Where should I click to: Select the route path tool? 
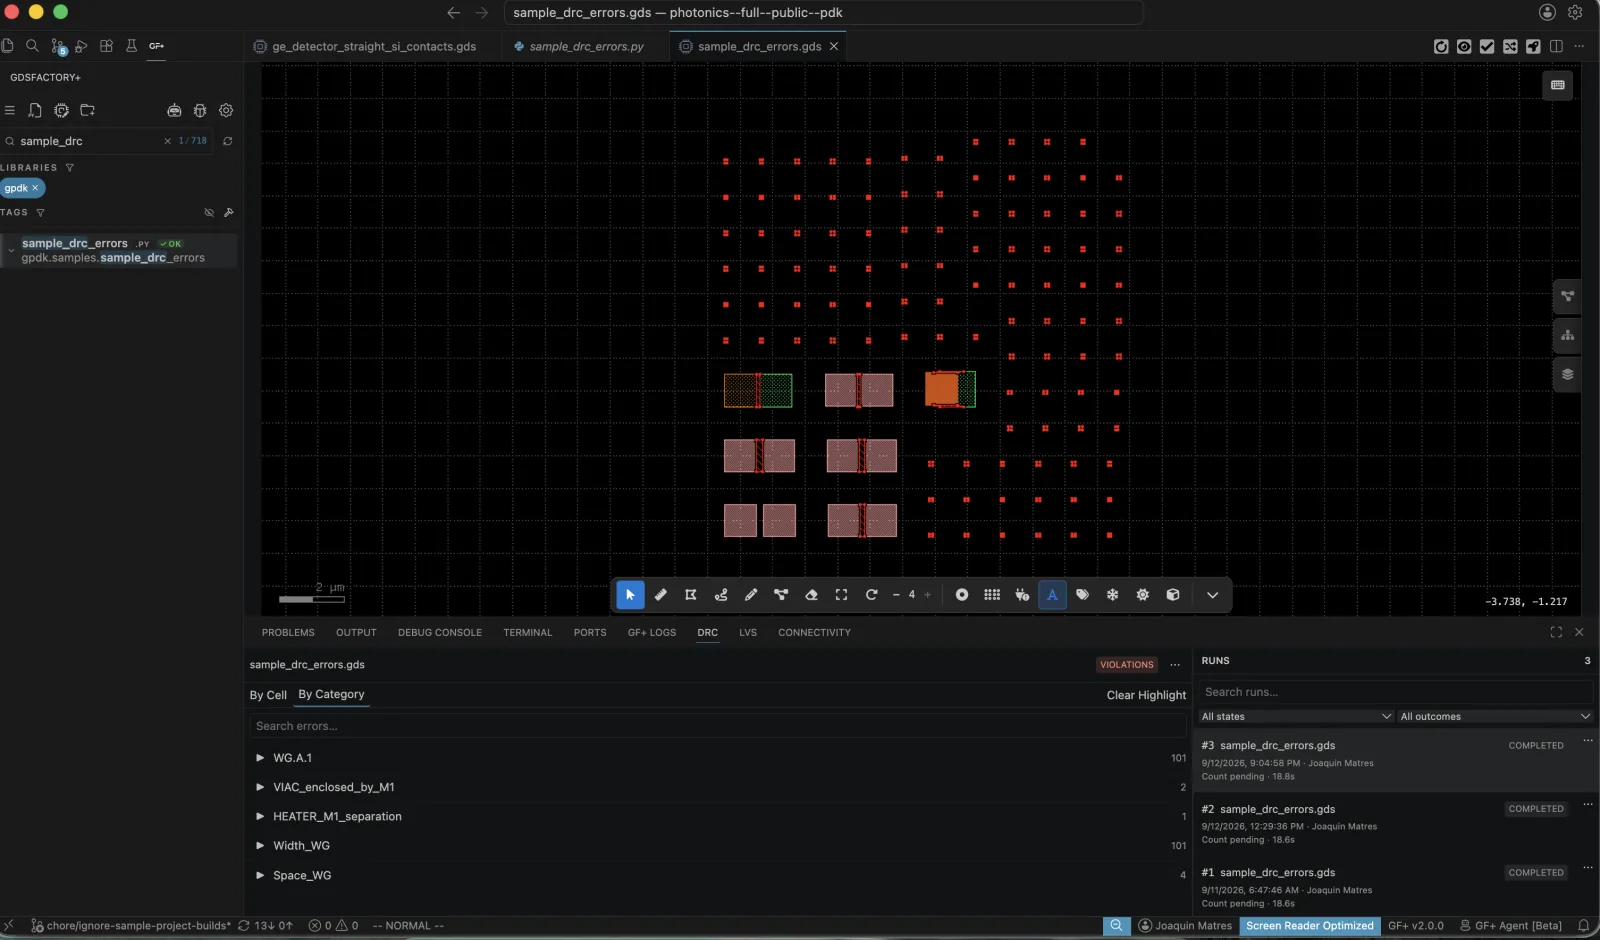click(x=721, y=595)
